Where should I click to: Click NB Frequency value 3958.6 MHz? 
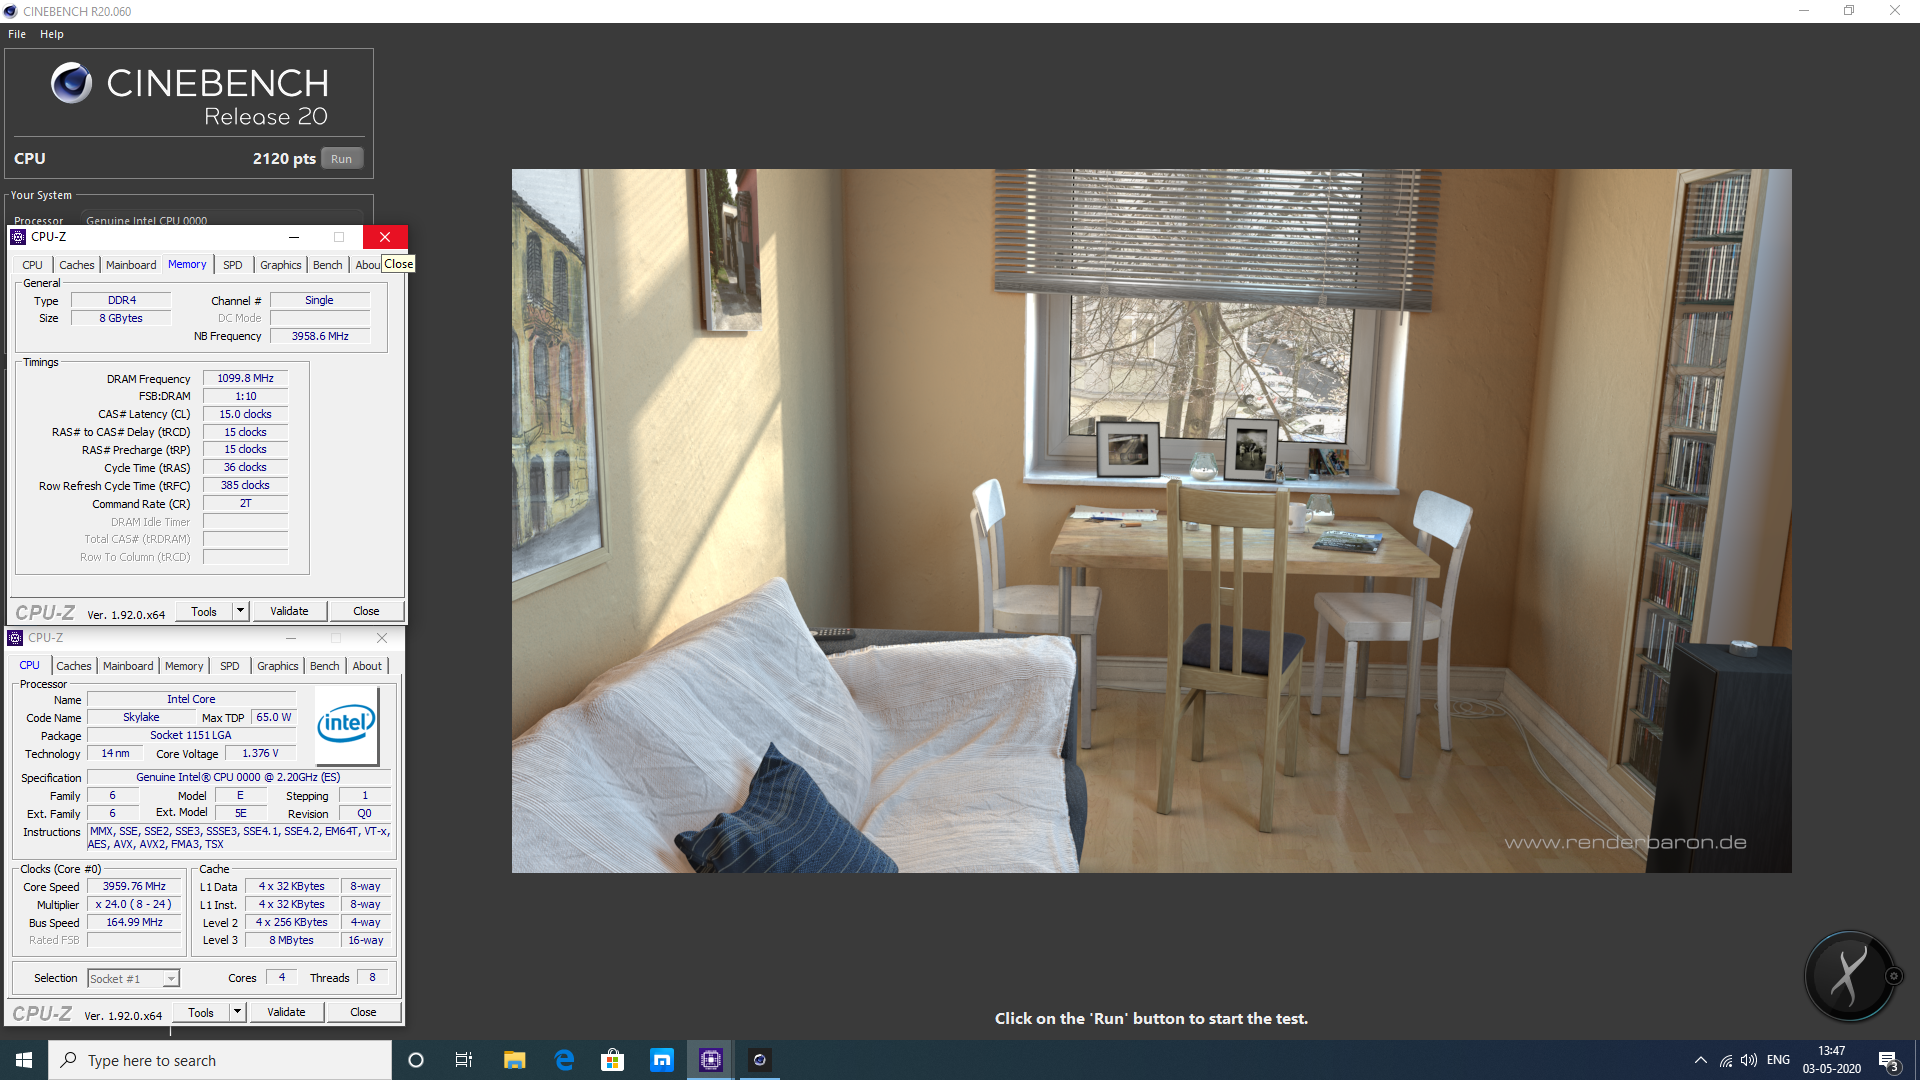(x=320, y=336)
